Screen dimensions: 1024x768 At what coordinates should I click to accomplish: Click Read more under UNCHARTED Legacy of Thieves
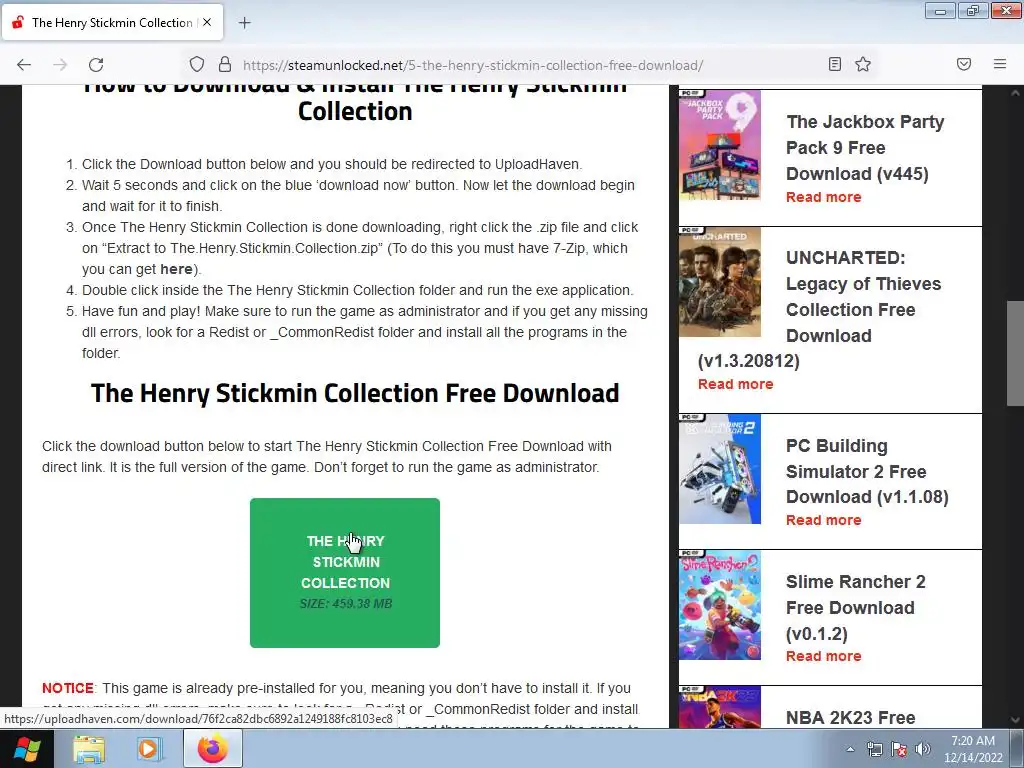(x=735, y=384)
